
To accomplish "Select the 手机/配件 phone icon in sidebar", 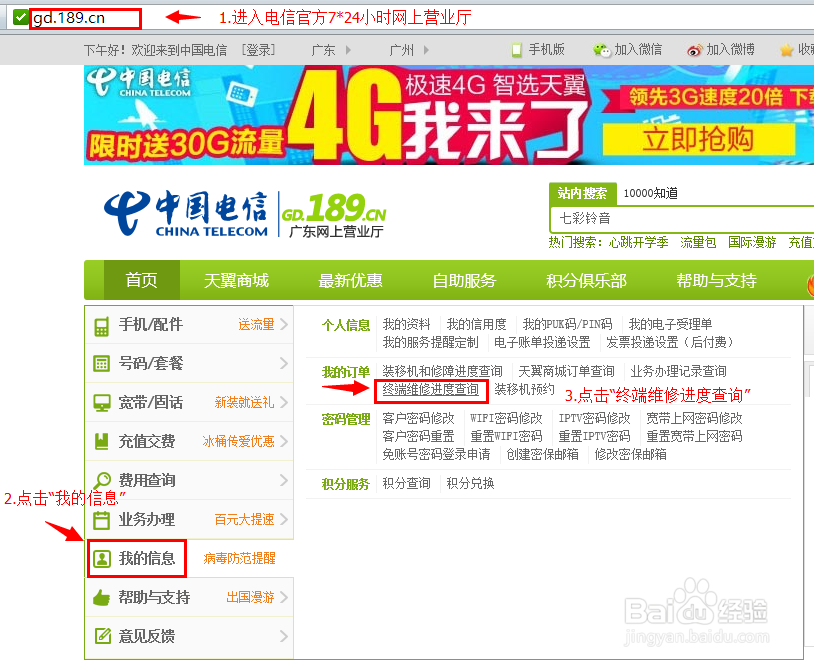I will tap(102, 324).
